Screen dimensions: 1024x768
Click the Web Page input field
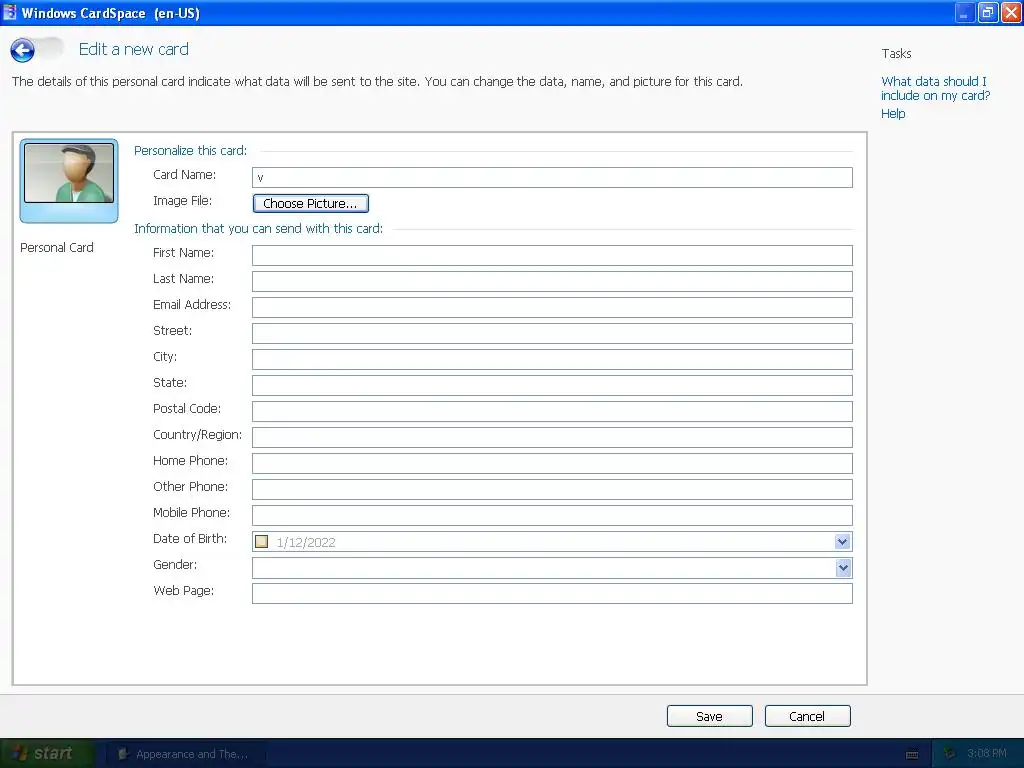coord(552,594)
